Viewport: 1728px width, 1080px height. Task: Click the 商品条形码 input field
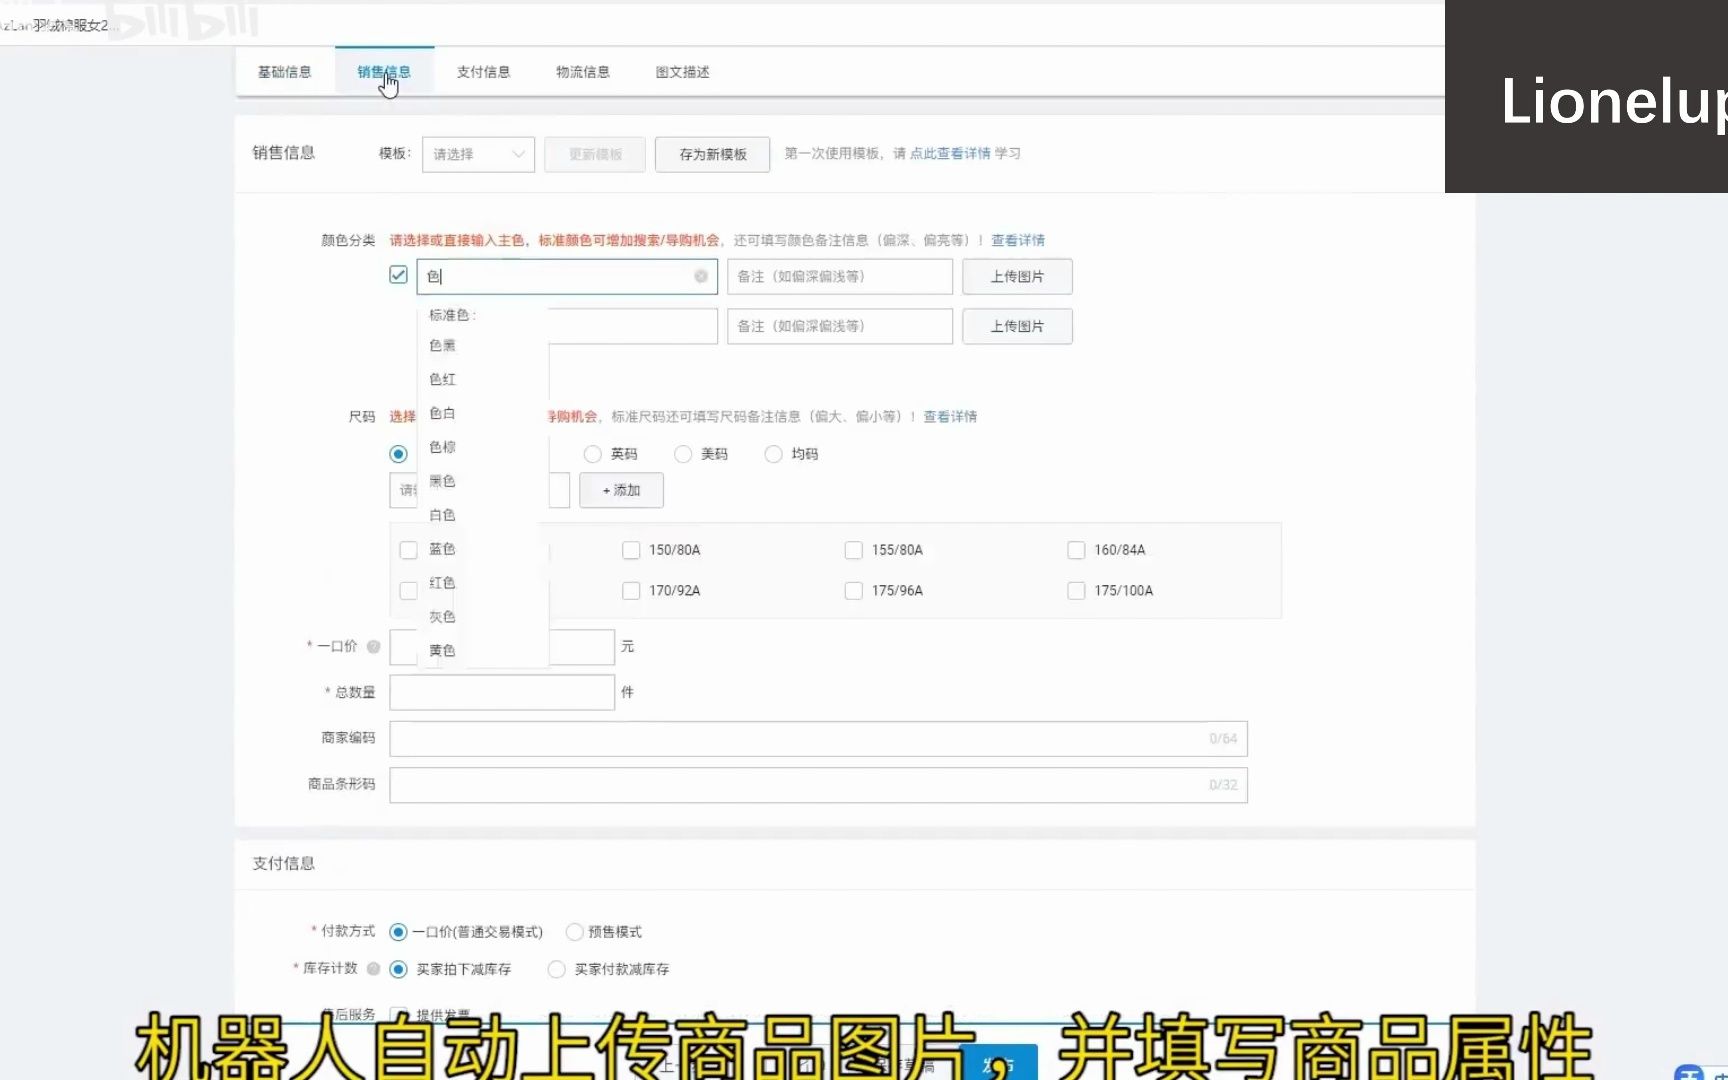coord(819,785)
